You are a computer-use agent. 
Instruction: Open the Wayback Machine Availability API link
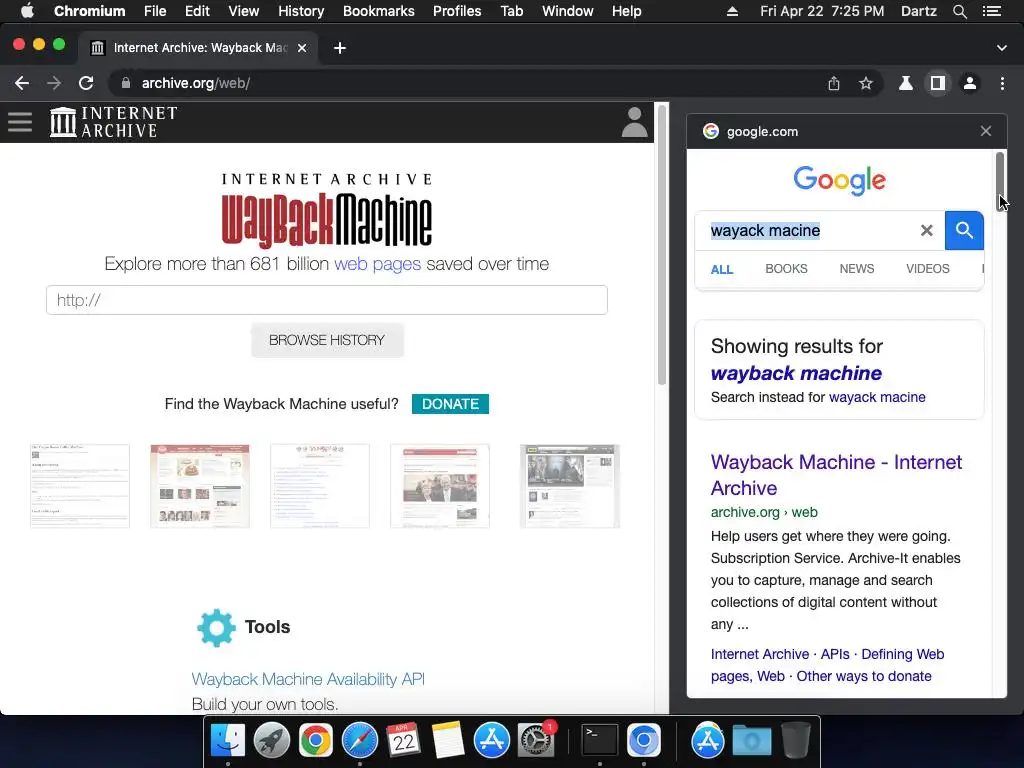(308, 679)
